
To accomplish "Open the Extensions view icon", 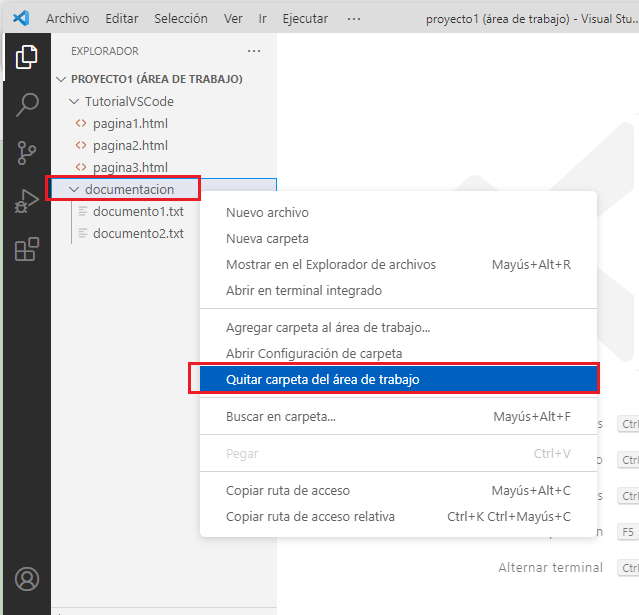I will pyautogui.click(x=27, y=249).
